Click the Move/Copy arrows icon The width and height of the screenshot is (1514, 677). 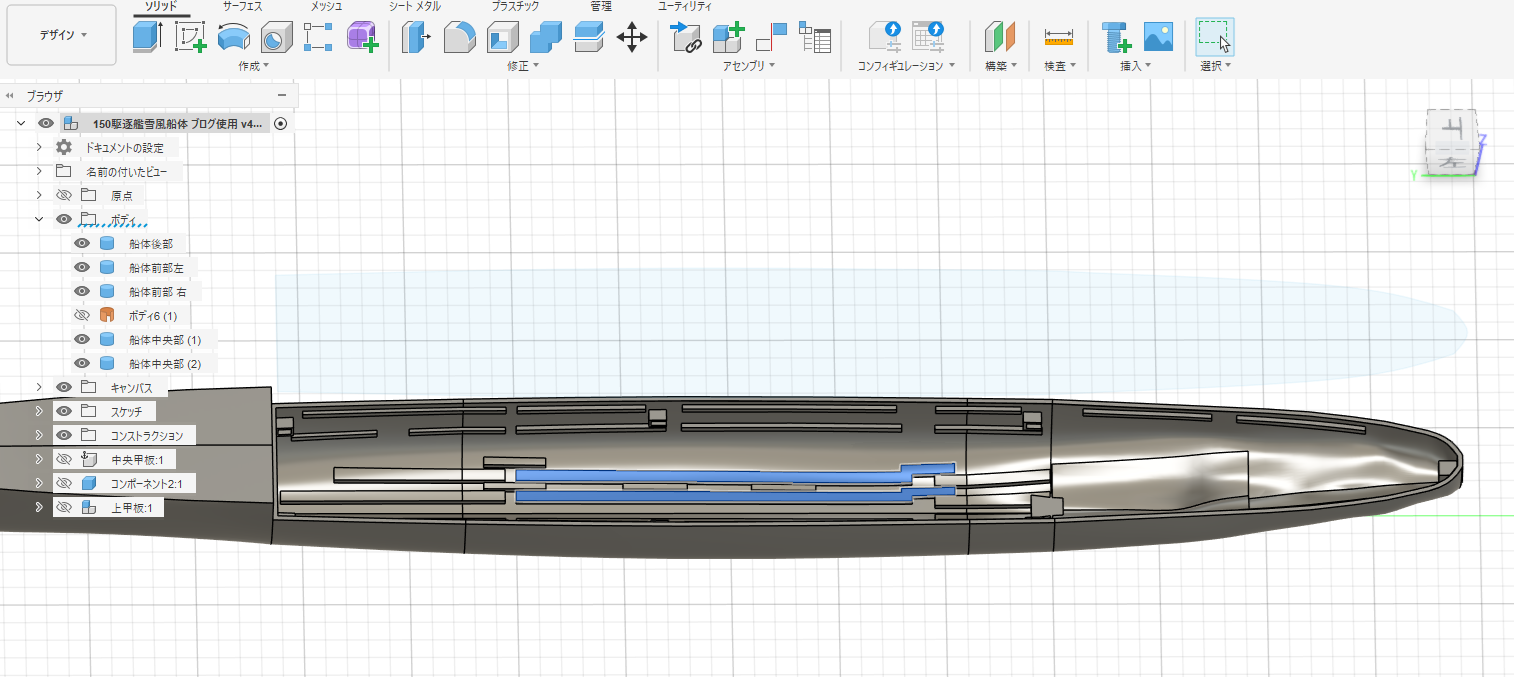click(x=631, y=38)
